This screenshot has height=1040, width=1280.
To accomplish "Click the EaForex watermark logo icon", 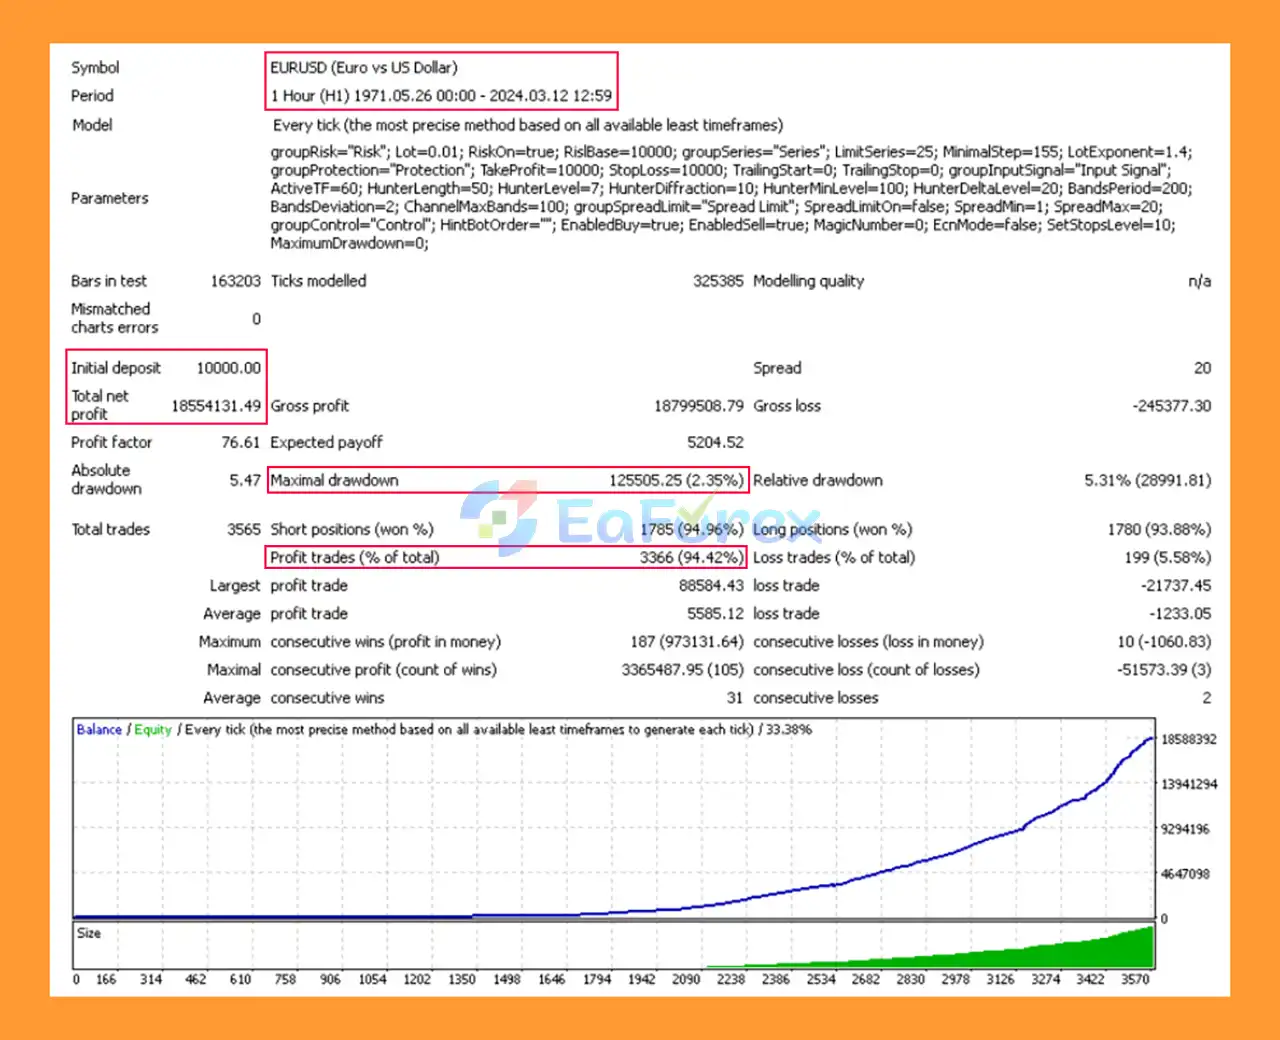I will pos(500,517).
